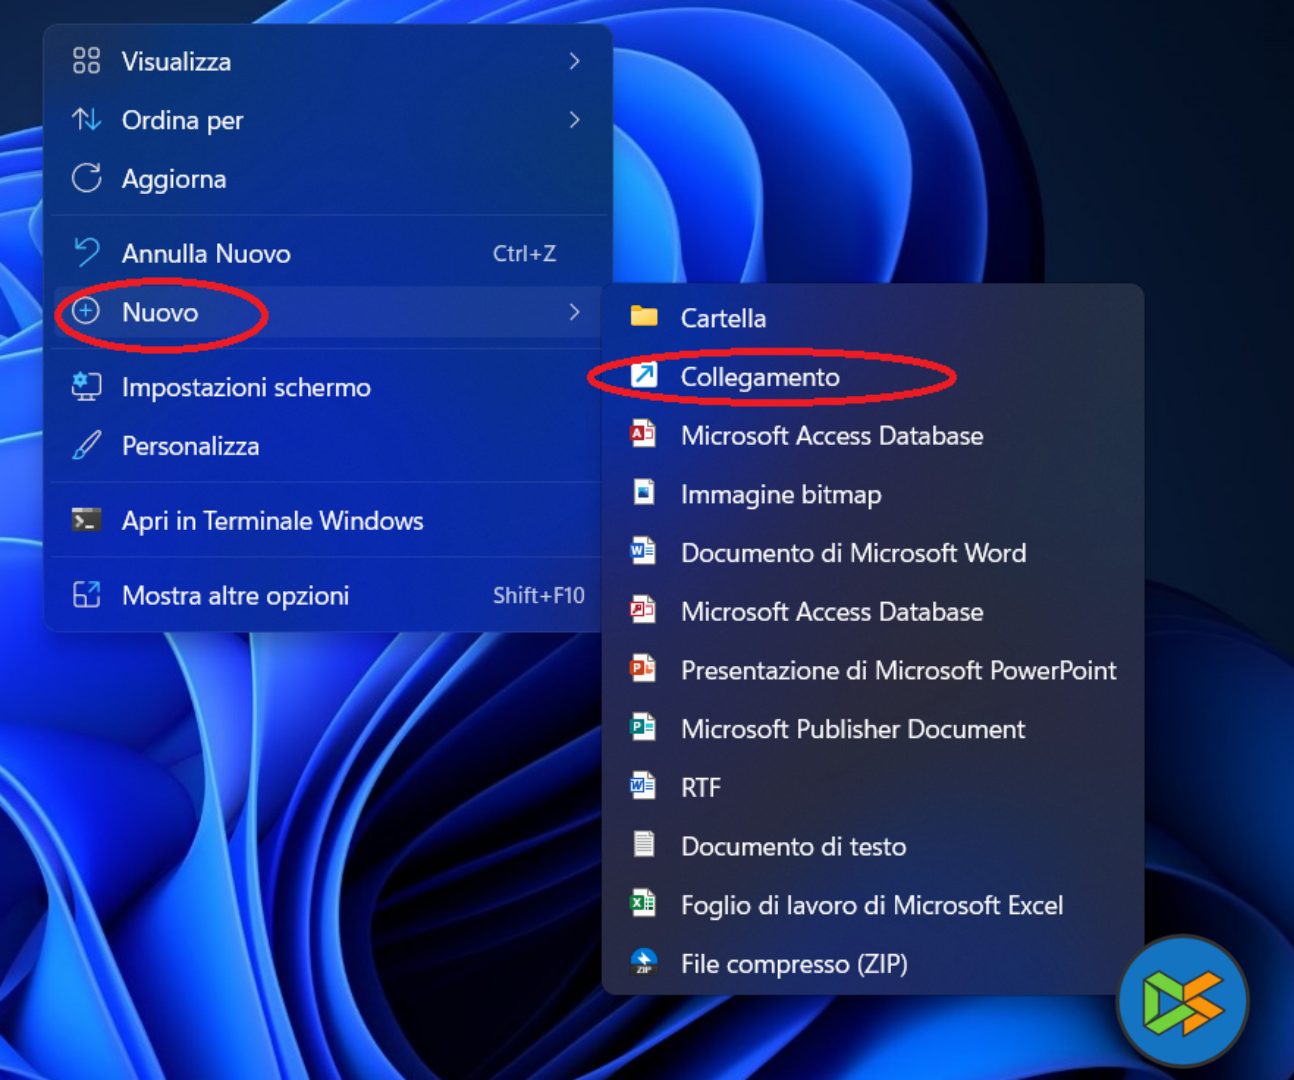Expand the Ordina per submenu chevron

click(574, 120)
